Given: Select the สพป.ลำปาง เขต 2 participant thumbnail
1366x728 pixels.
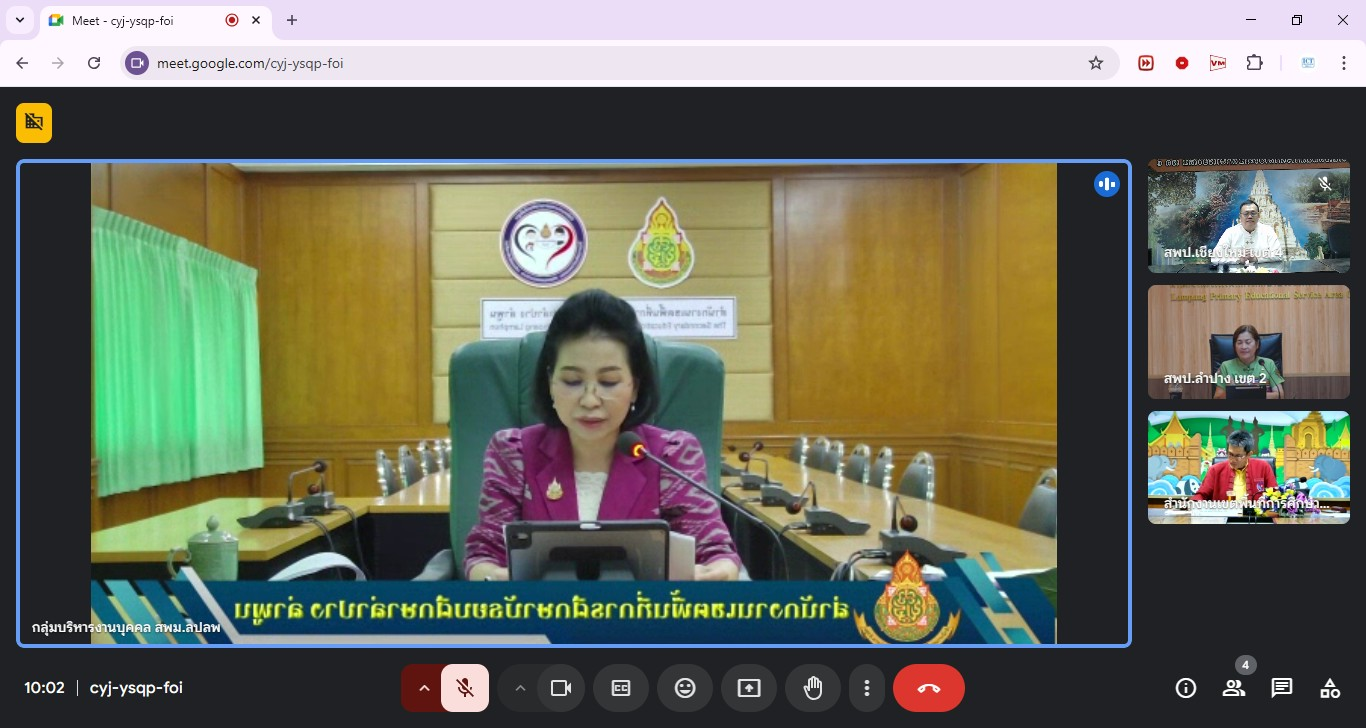Looking at the screenshot, I should [1248, 342].
